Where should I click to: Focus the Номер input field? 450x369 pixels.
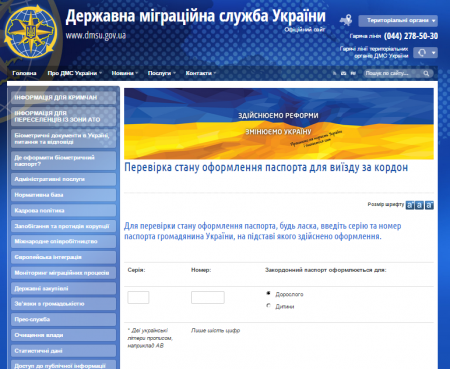tap(208, 297)
